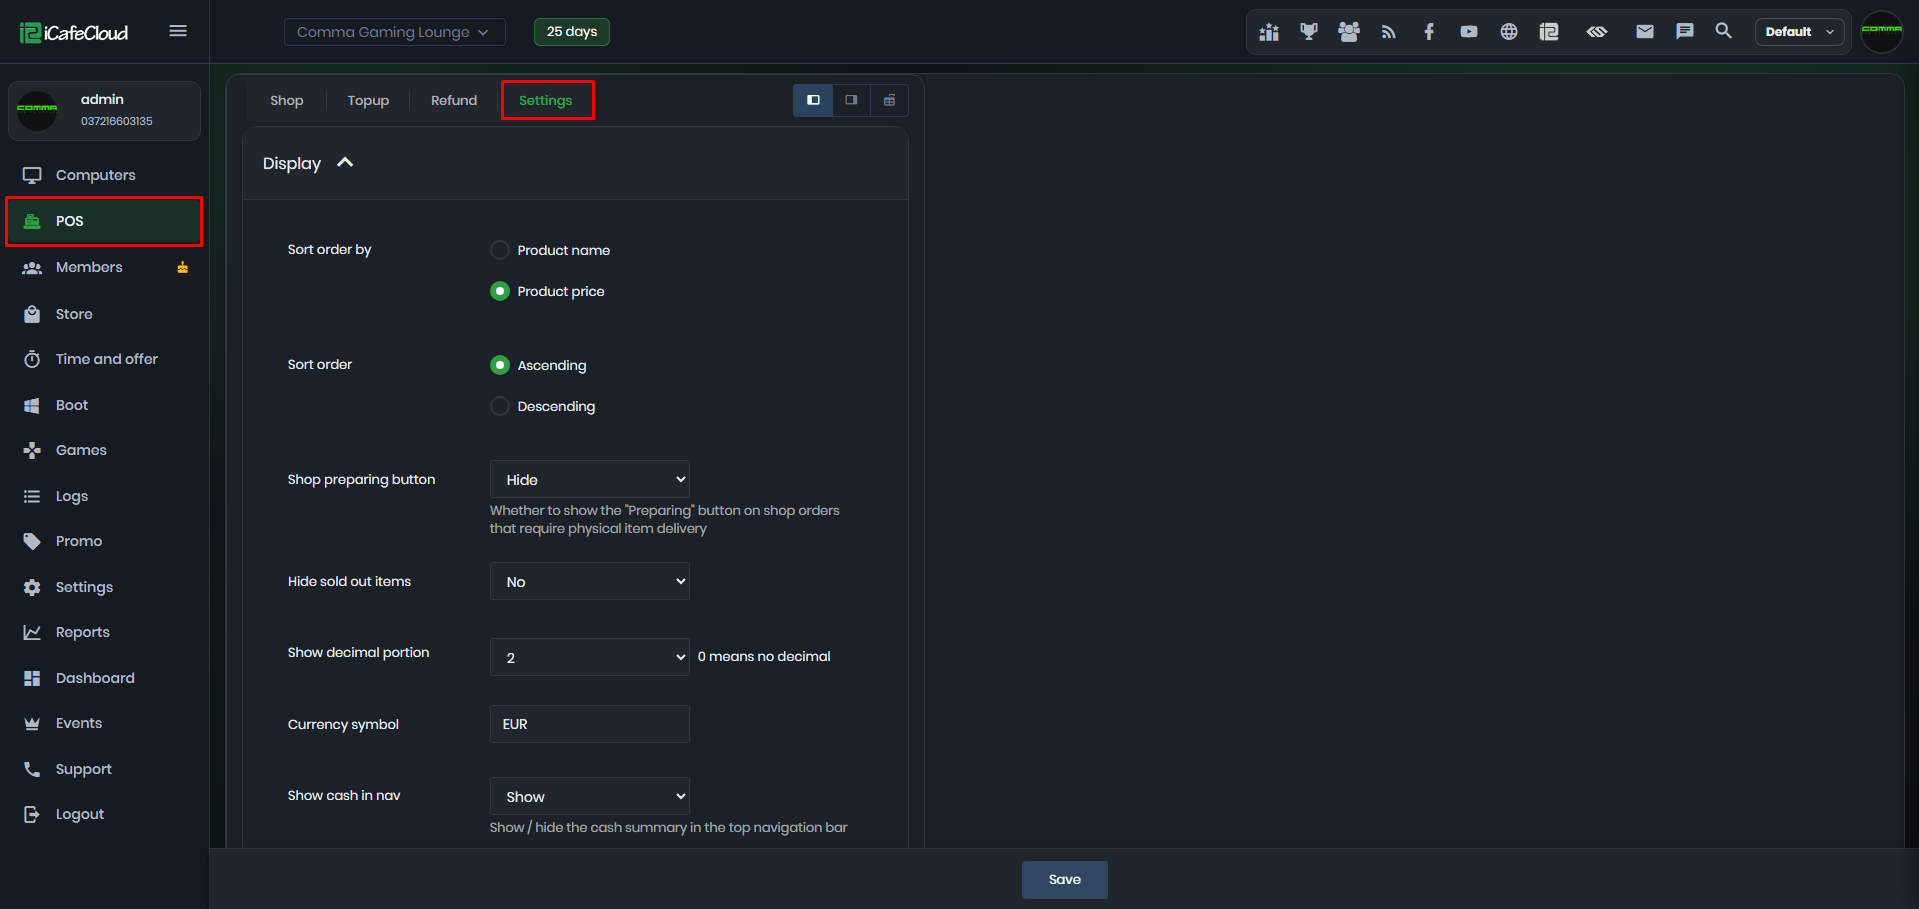Screen dimensions: 1919x909
Task: Click the Currency symbol EUR field
Action: [x=590, y=724]
